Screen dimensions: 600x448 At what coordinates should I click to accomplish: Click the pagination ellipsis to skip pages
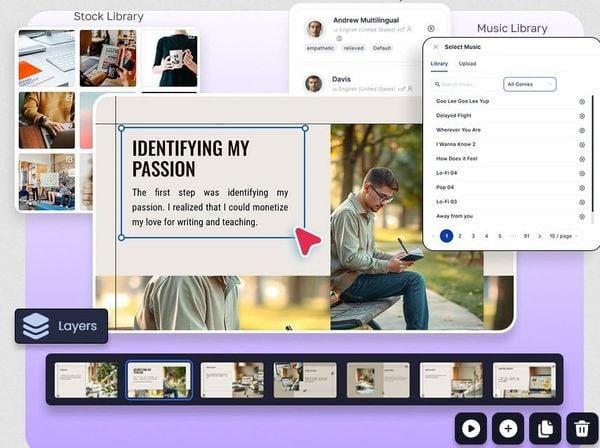click(x=513, y=236)
